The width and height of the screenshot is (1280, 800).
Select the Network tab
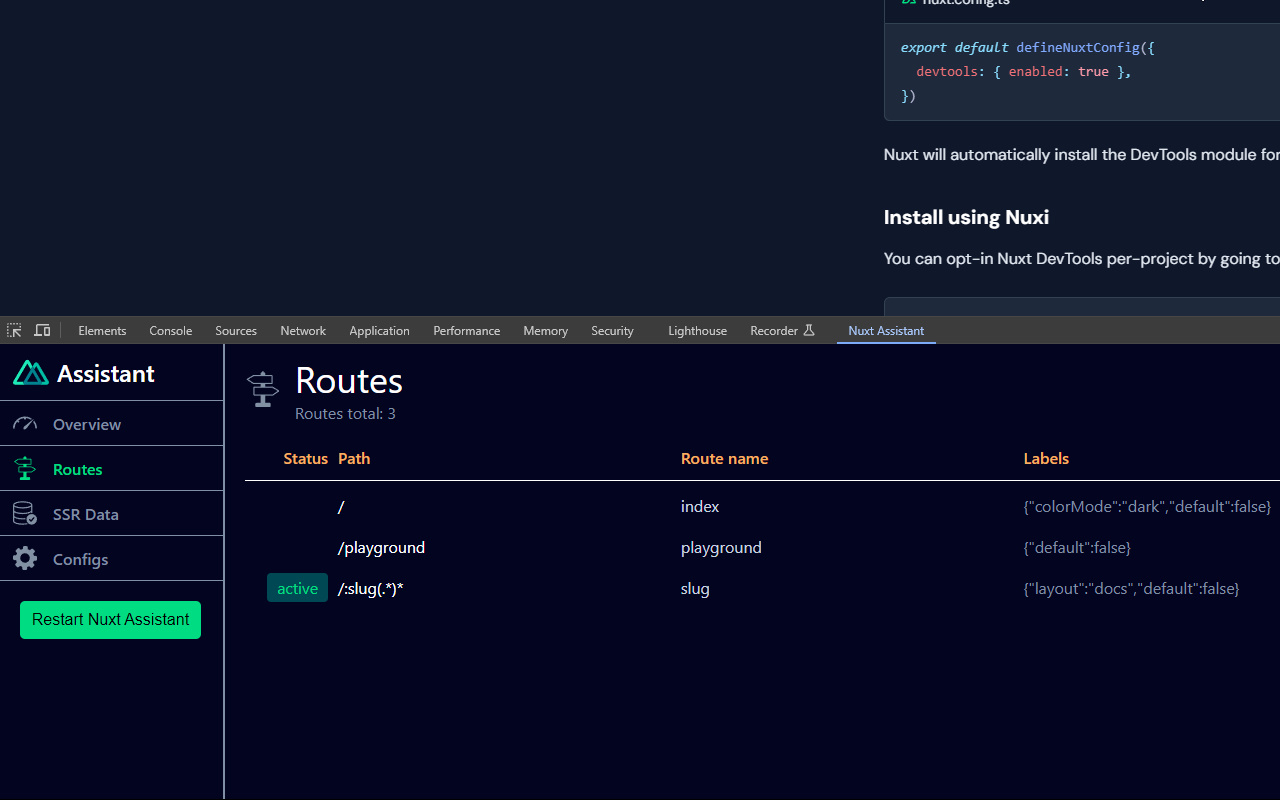click(x=303, y=331)
